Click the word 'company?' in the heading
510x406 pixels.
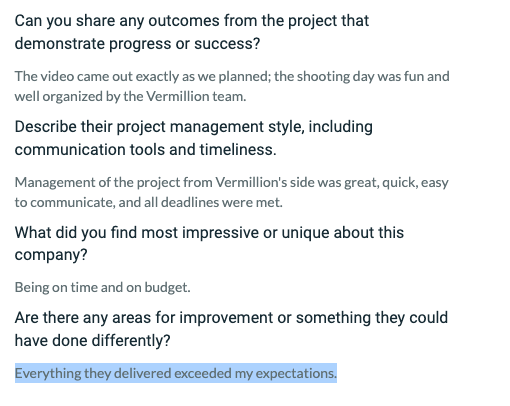pyautogui.click(x=51, y=255)
